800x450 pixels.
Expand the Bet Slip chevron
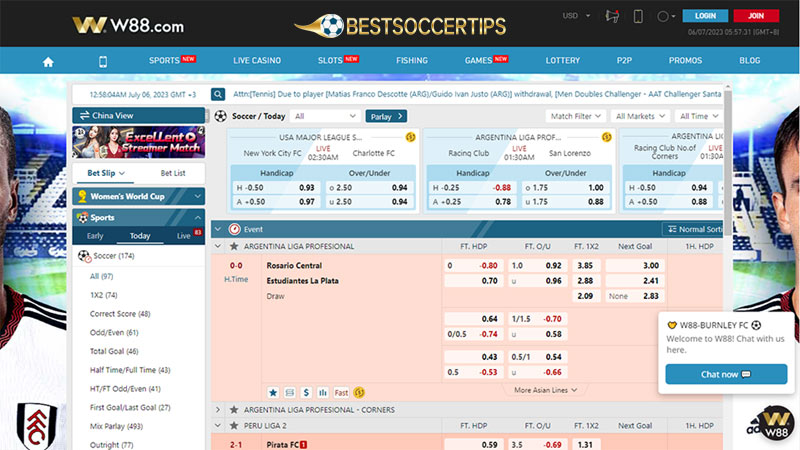pyautogui.click(x=122, y=173)
